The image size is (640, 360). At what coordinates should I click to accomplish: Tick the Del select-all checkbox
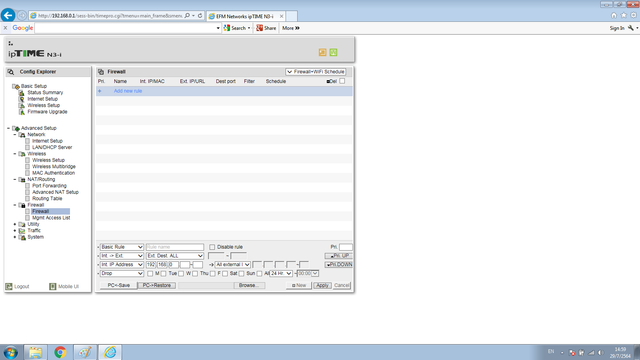click(x=342, y=81)
